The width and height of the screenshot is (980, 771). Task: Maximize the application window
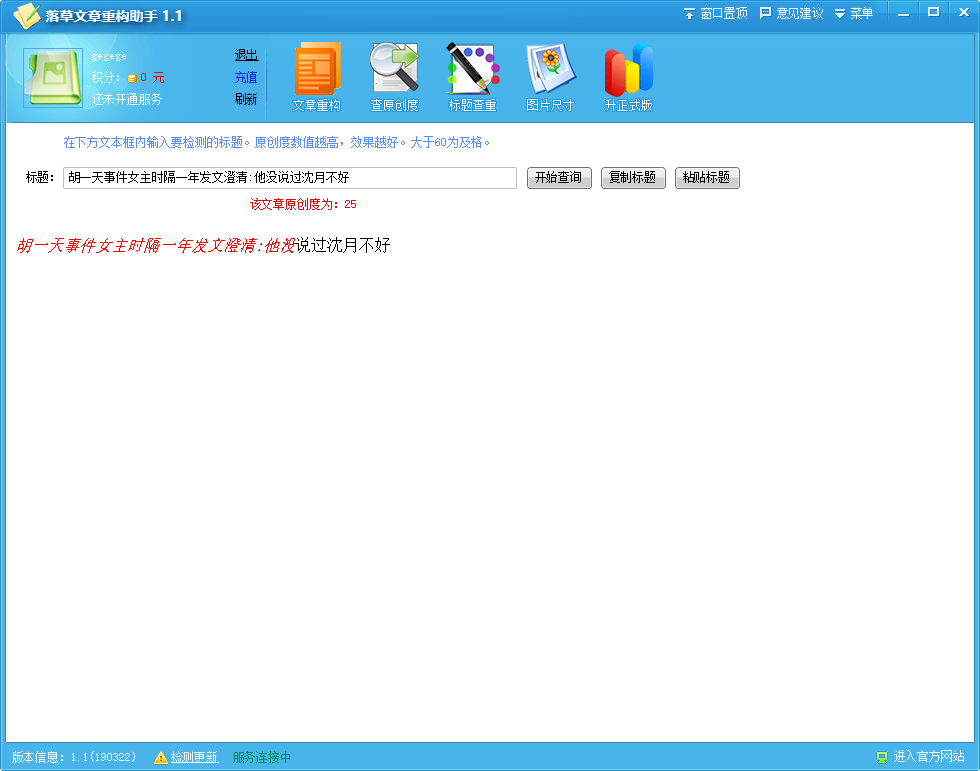(x=933, y=13)
